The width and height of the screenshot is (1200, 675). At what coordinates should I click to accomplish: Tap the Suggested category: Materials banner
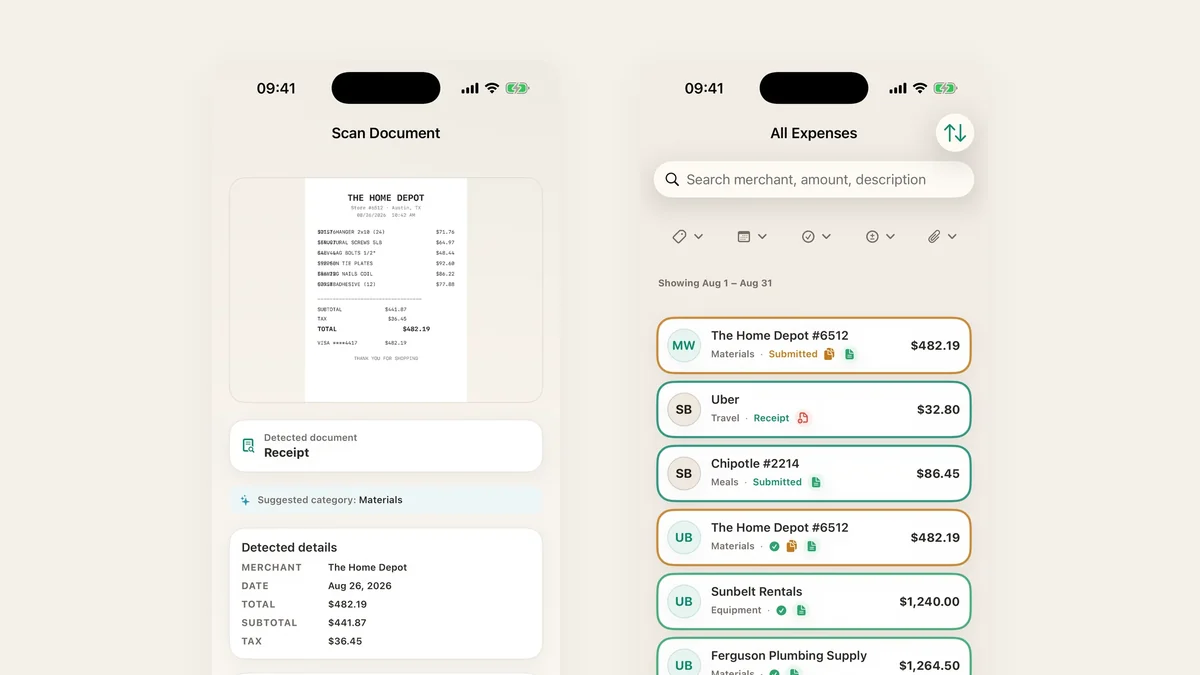coord(386,500)
